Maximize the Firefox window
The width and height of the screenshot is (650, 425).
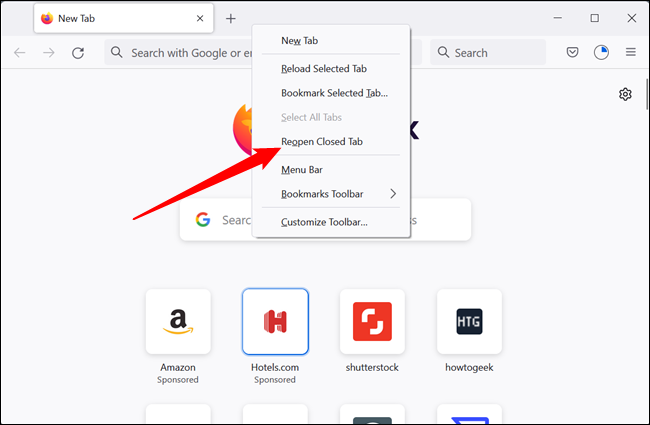tap(594, 18)
